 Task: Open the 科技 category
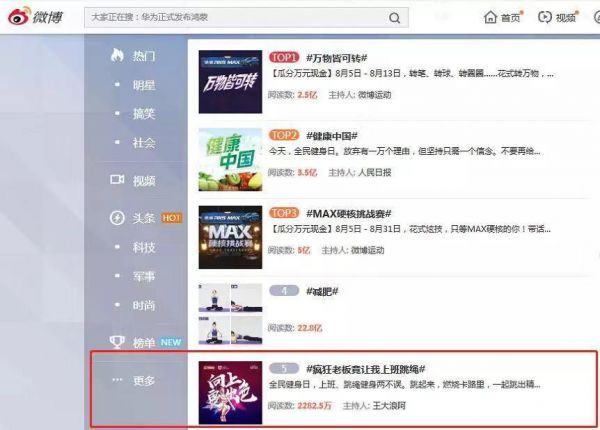point(144,247)
